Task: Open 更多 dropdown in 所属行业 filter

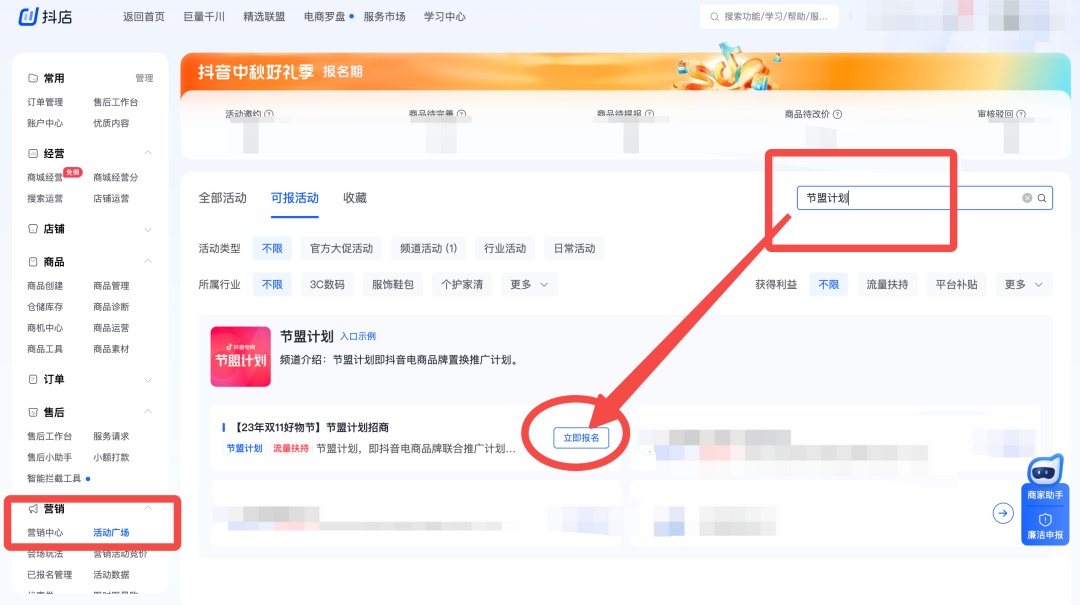Action: (x=529, y=285)
